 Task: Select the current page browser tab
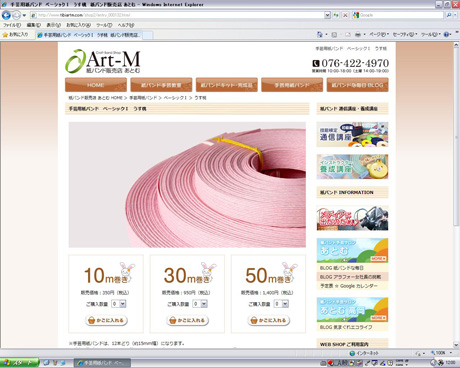(x=89, y=35)
